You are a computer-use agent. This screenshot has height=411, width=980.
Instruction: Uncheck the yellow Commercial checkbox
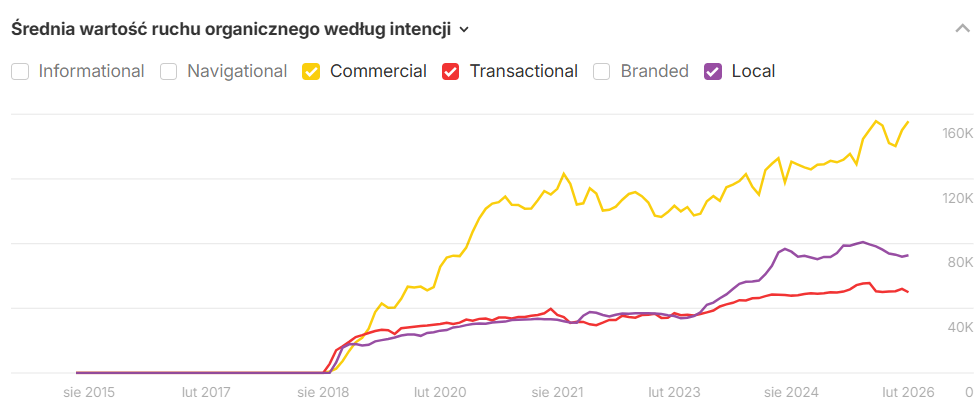pos(311,71)
